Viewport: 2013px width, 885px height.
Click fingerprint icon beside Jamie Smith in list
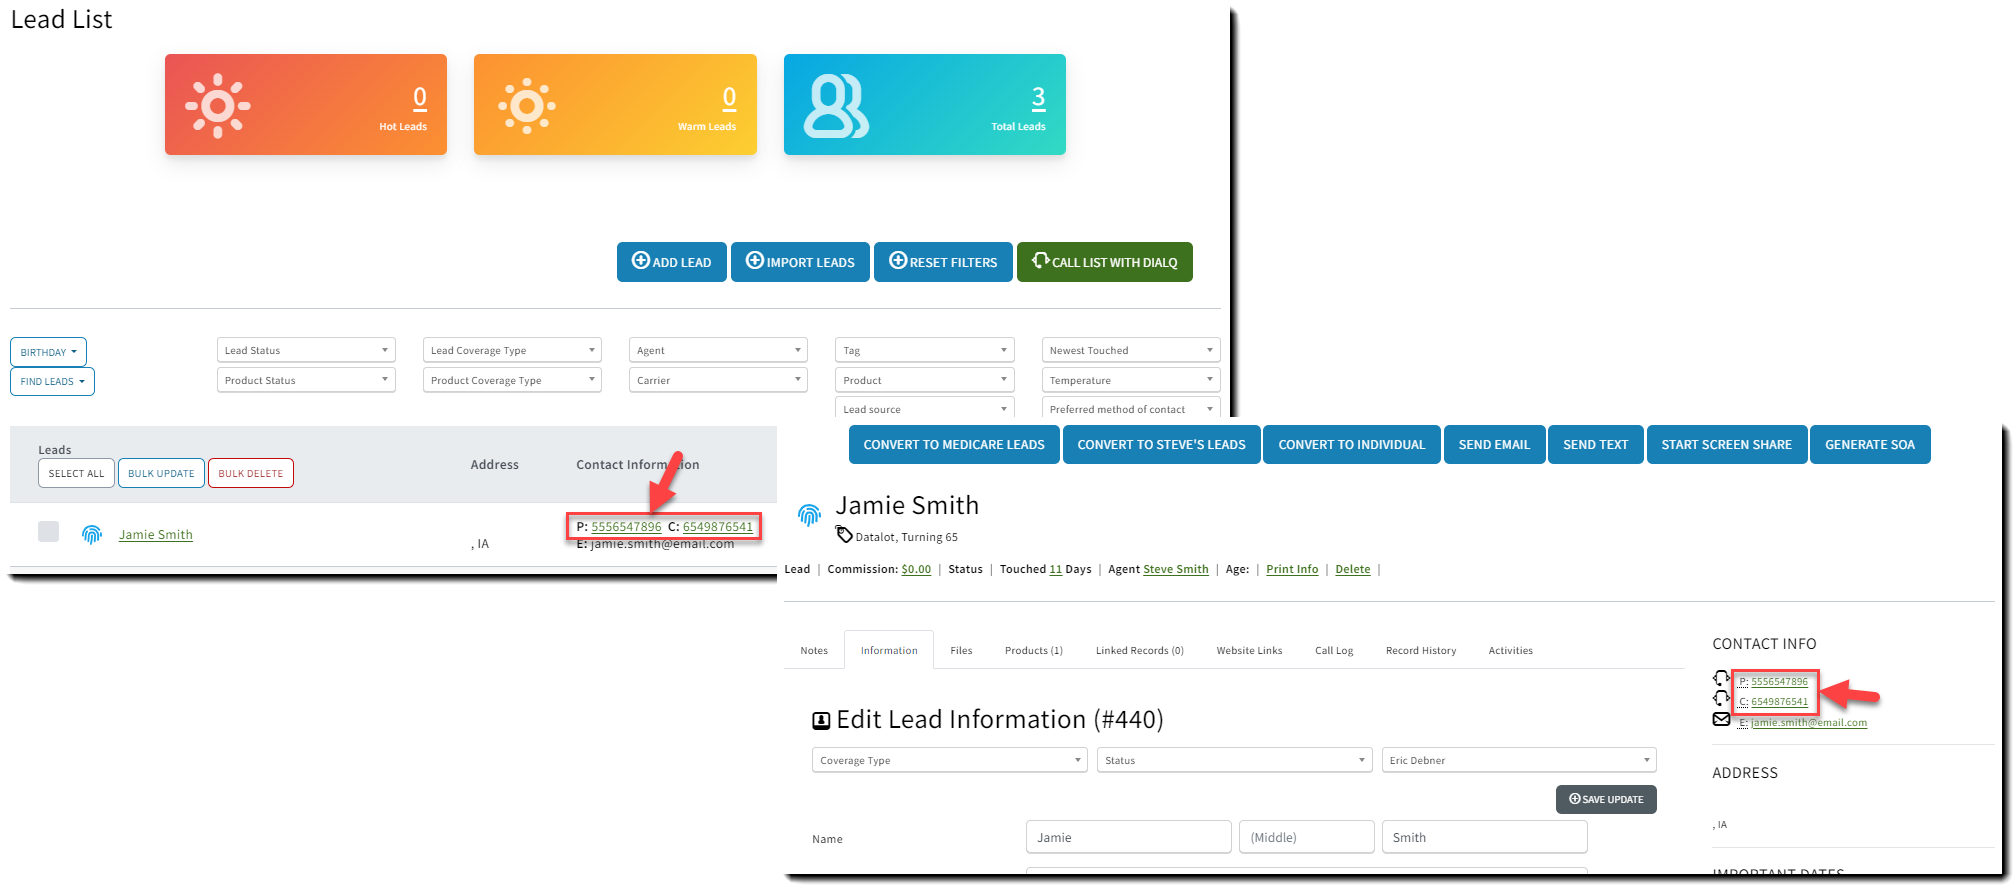[92, 535]
